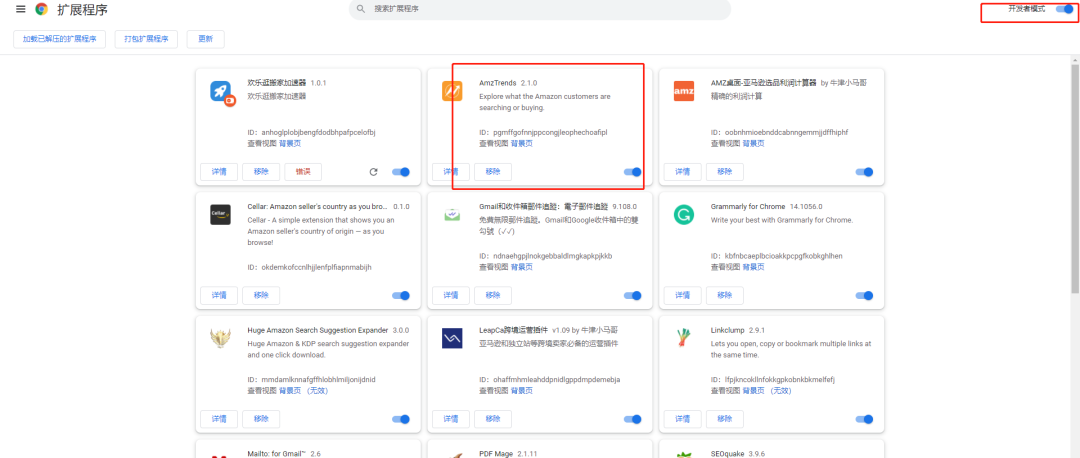Viewport: 1080px width, 458px height.
Task: Disable the Cellar extension
Action: [401, 295]
